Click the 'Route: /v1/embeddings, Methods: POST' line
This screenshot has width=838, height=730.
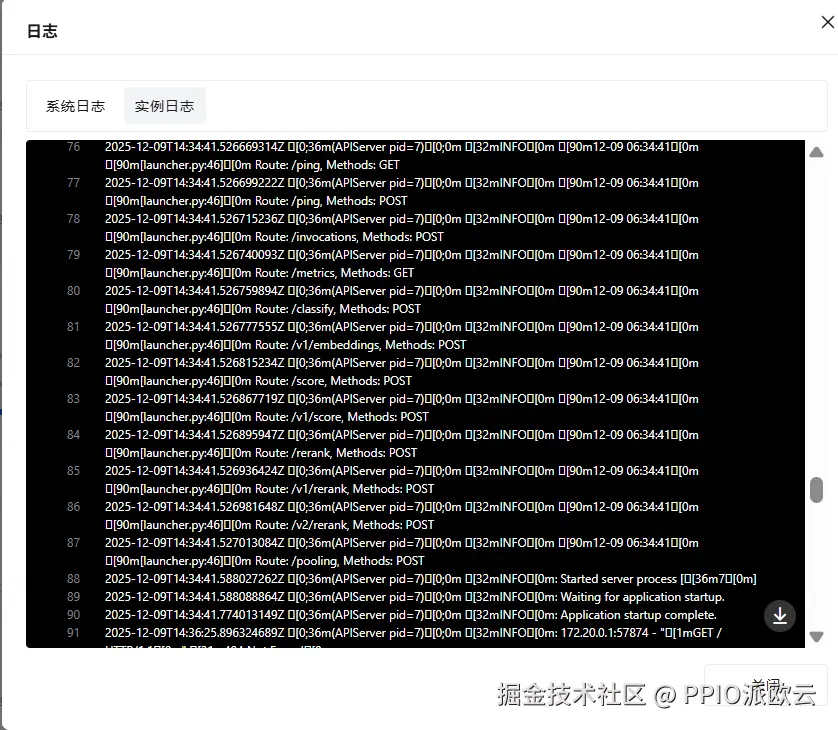pos(360,345)
